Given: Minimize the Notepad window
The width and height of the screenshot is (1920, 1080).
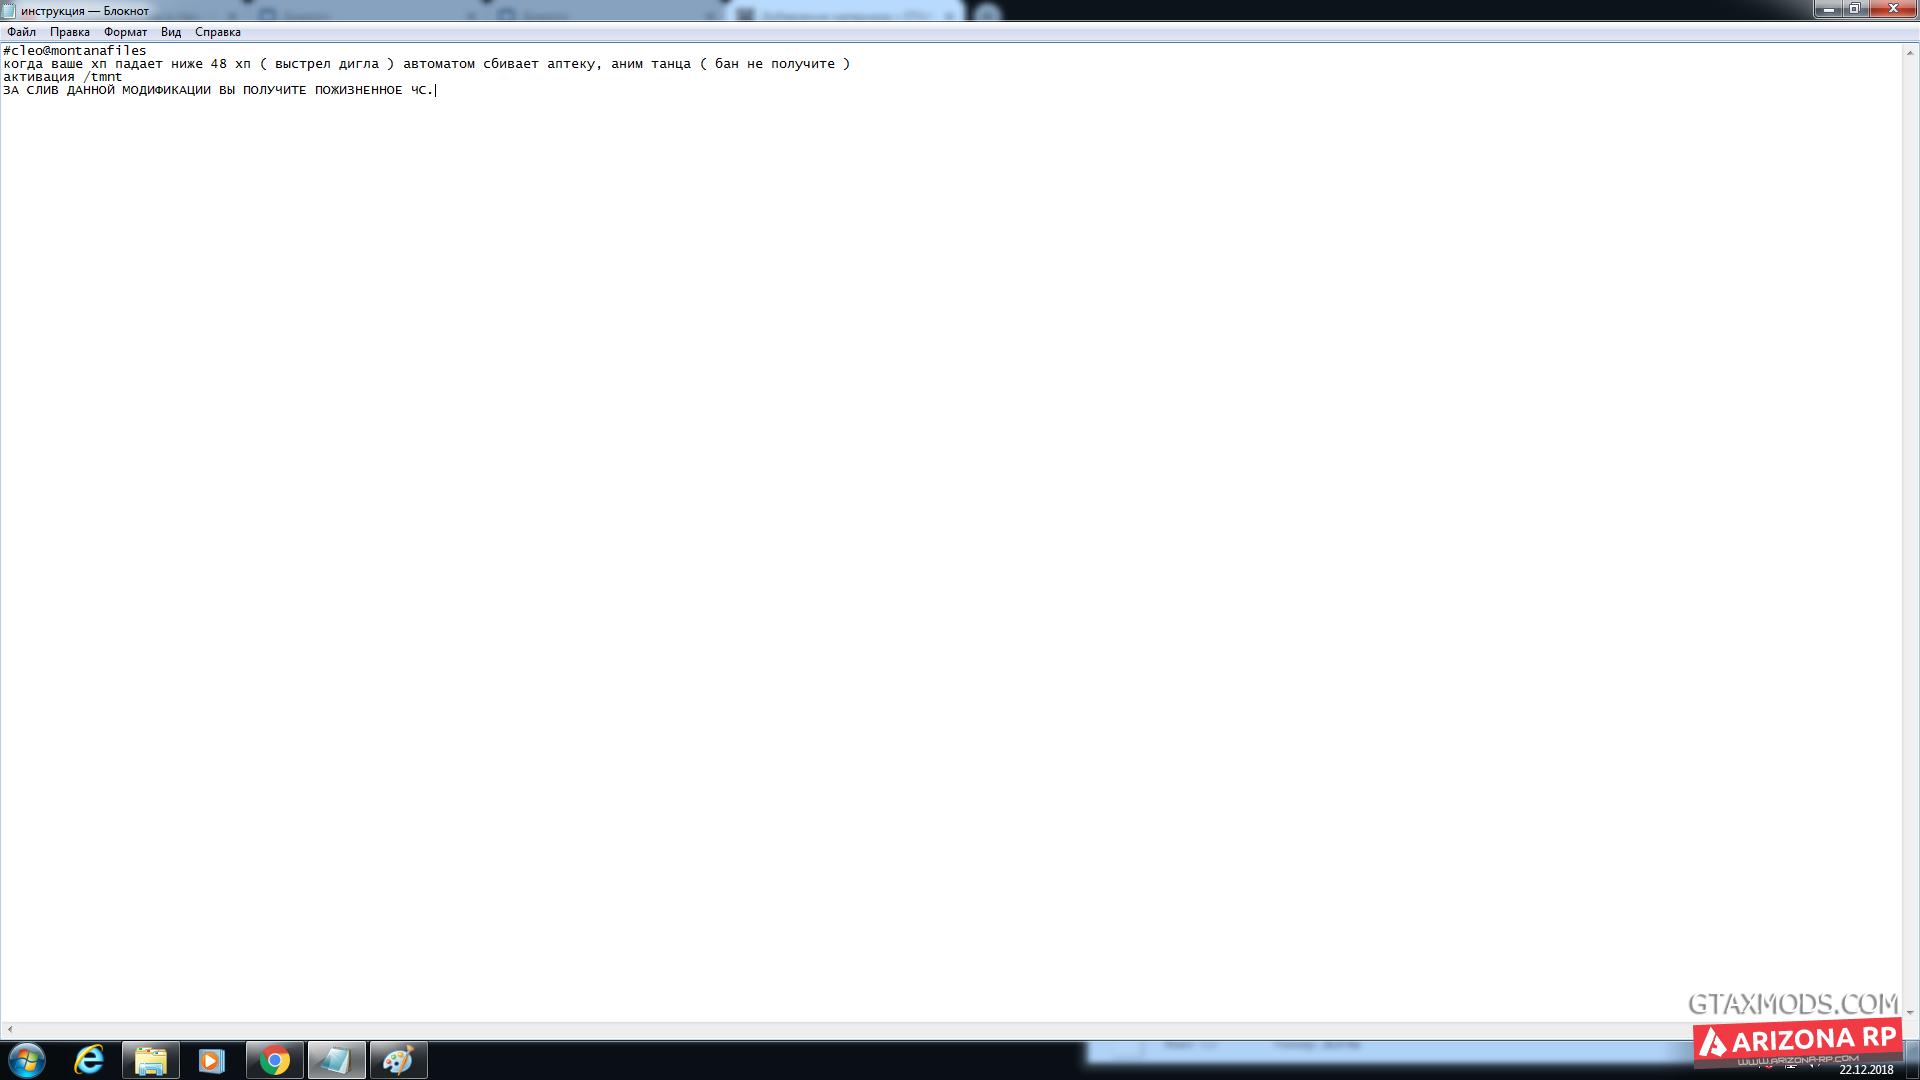Looking at the screenshot, I should 1829,9.
